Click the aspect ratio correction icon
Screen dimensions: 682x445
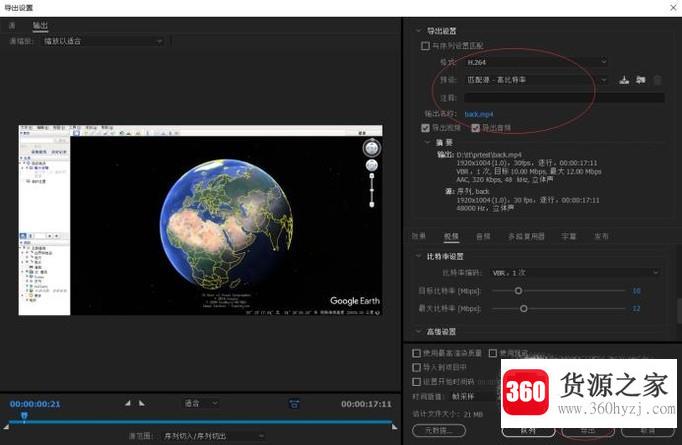tap(294, 404)
